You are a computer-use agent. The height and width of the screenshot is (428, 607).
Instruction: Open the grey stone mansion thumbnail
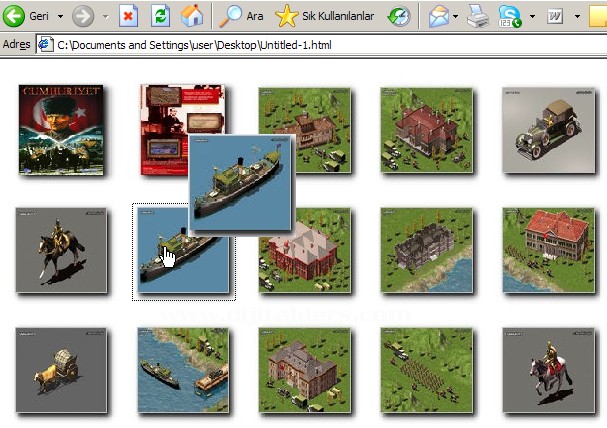click(305, 370)
